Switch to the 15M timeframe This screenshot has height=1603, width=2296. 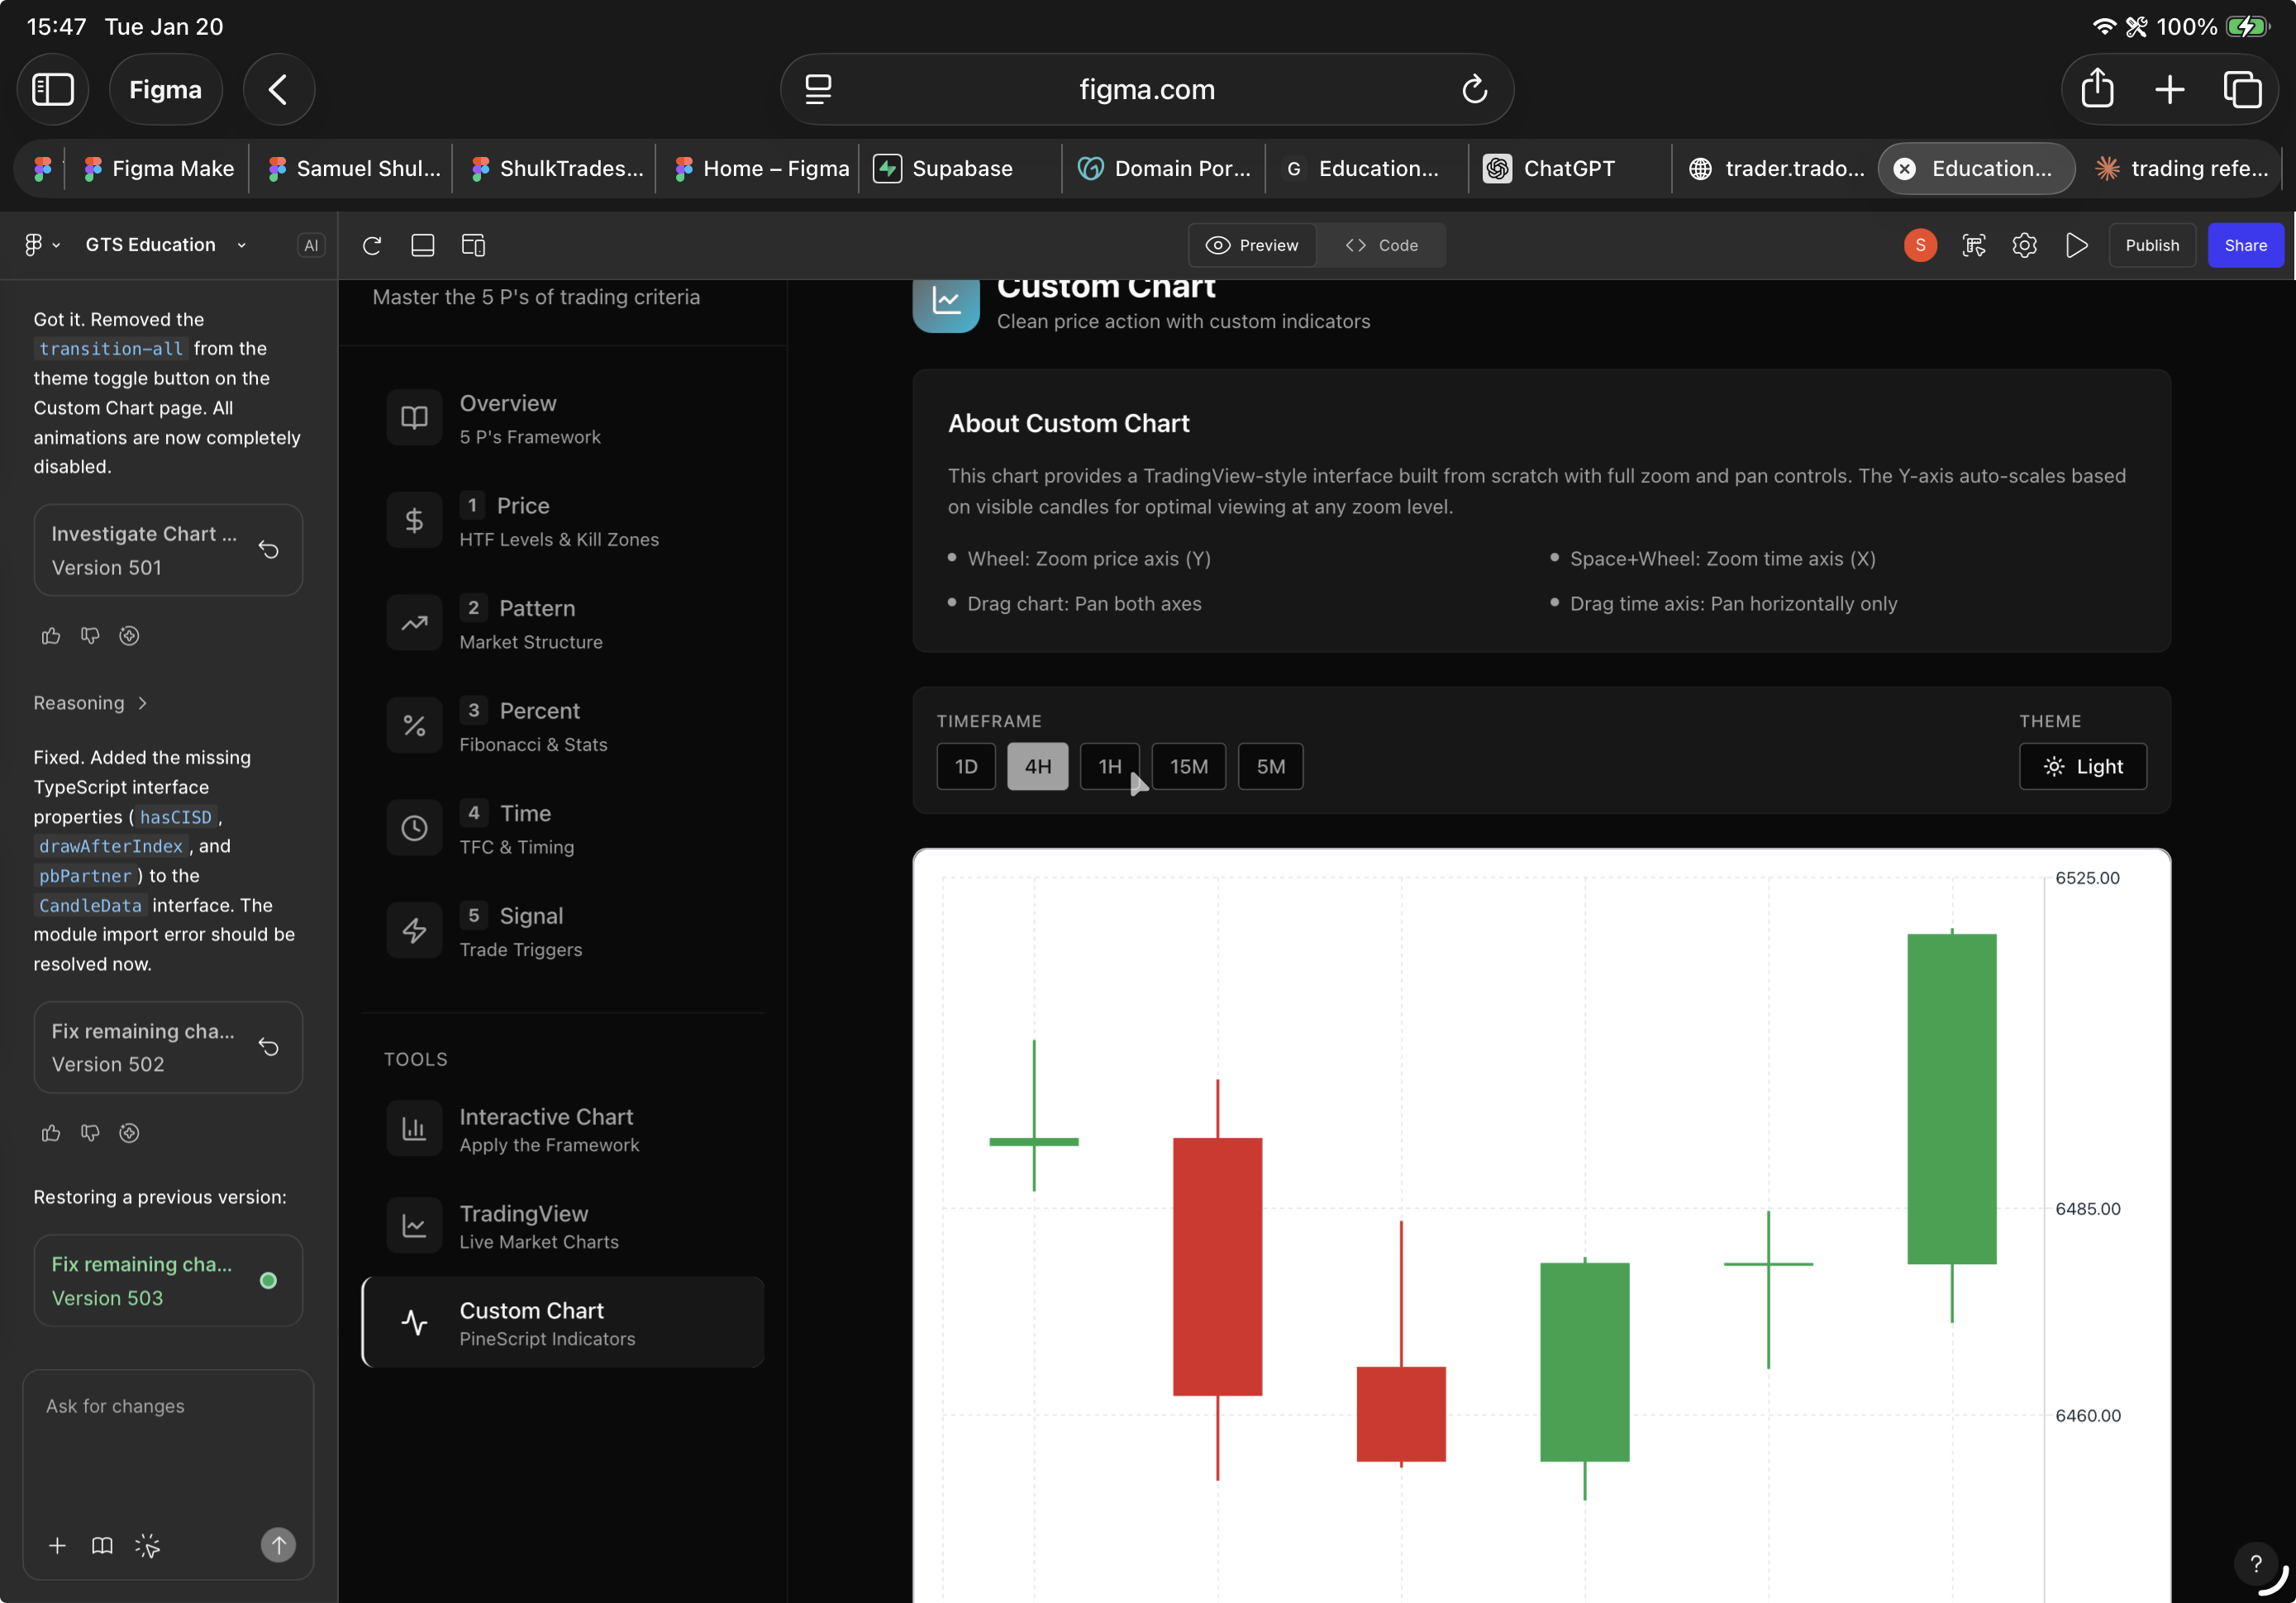coord(1188,766)
